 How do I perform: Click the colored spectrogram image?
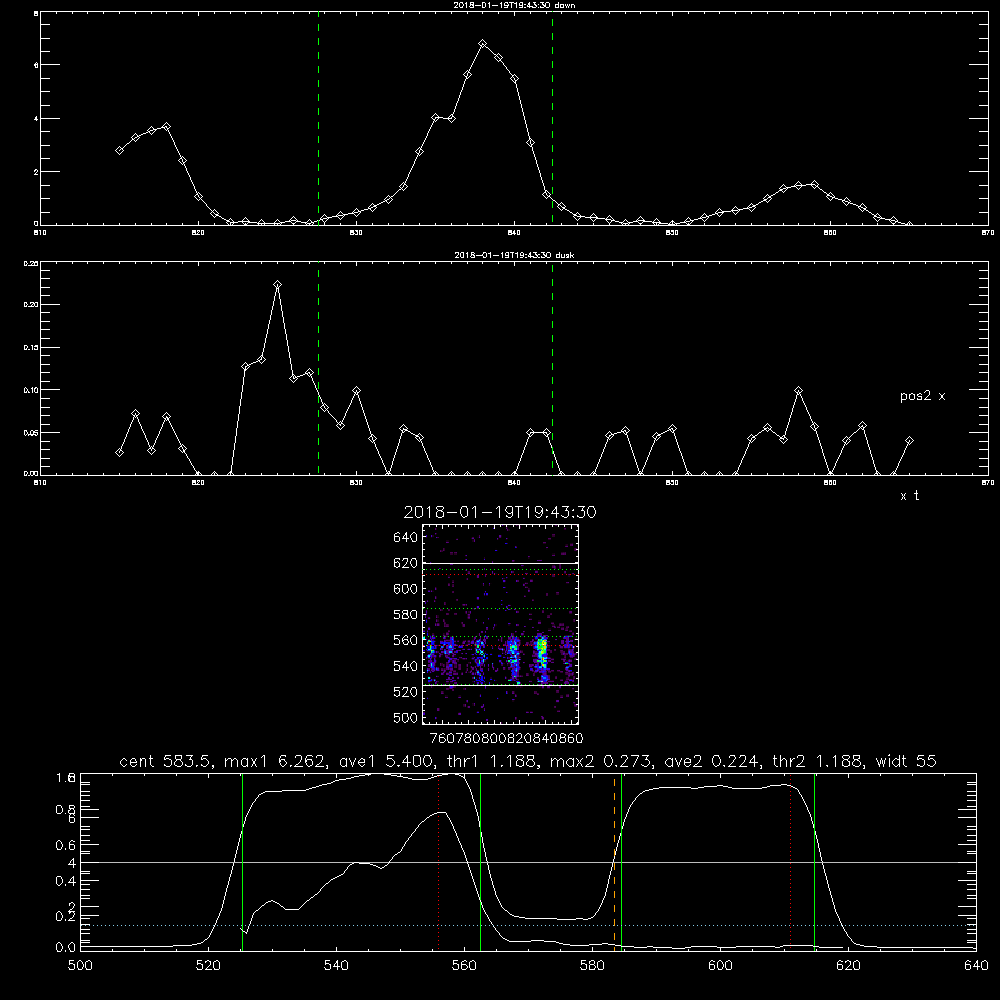tap(500, 624)
